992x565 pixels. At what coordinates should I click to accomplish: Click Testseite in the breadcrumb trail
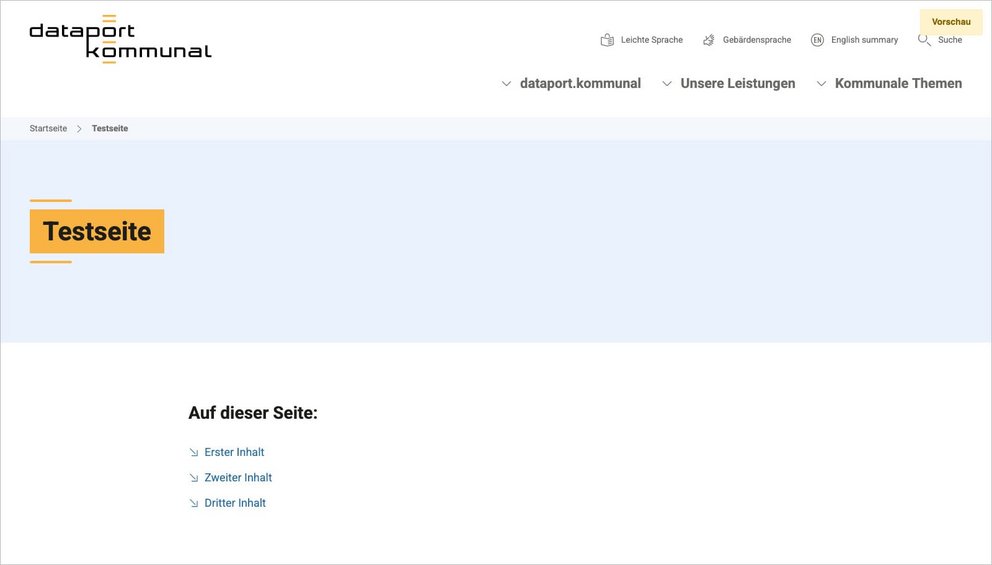click(110, 129)
